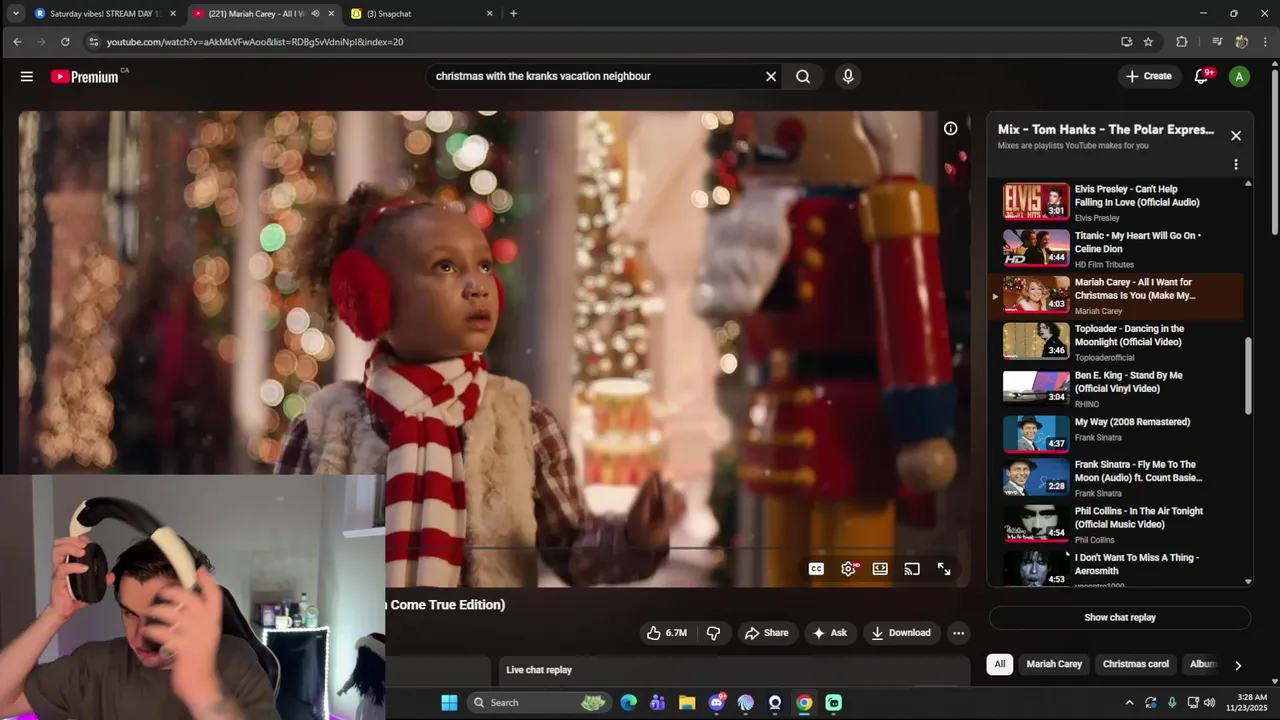Open Microsoft Edge from taskbar
Screen dimensions: 1280x720
click(628, 703)
